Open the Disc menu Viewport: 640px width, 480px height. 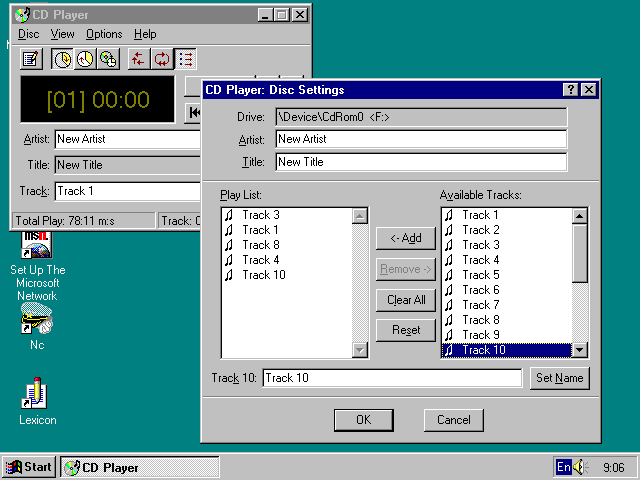pos(28,34)
